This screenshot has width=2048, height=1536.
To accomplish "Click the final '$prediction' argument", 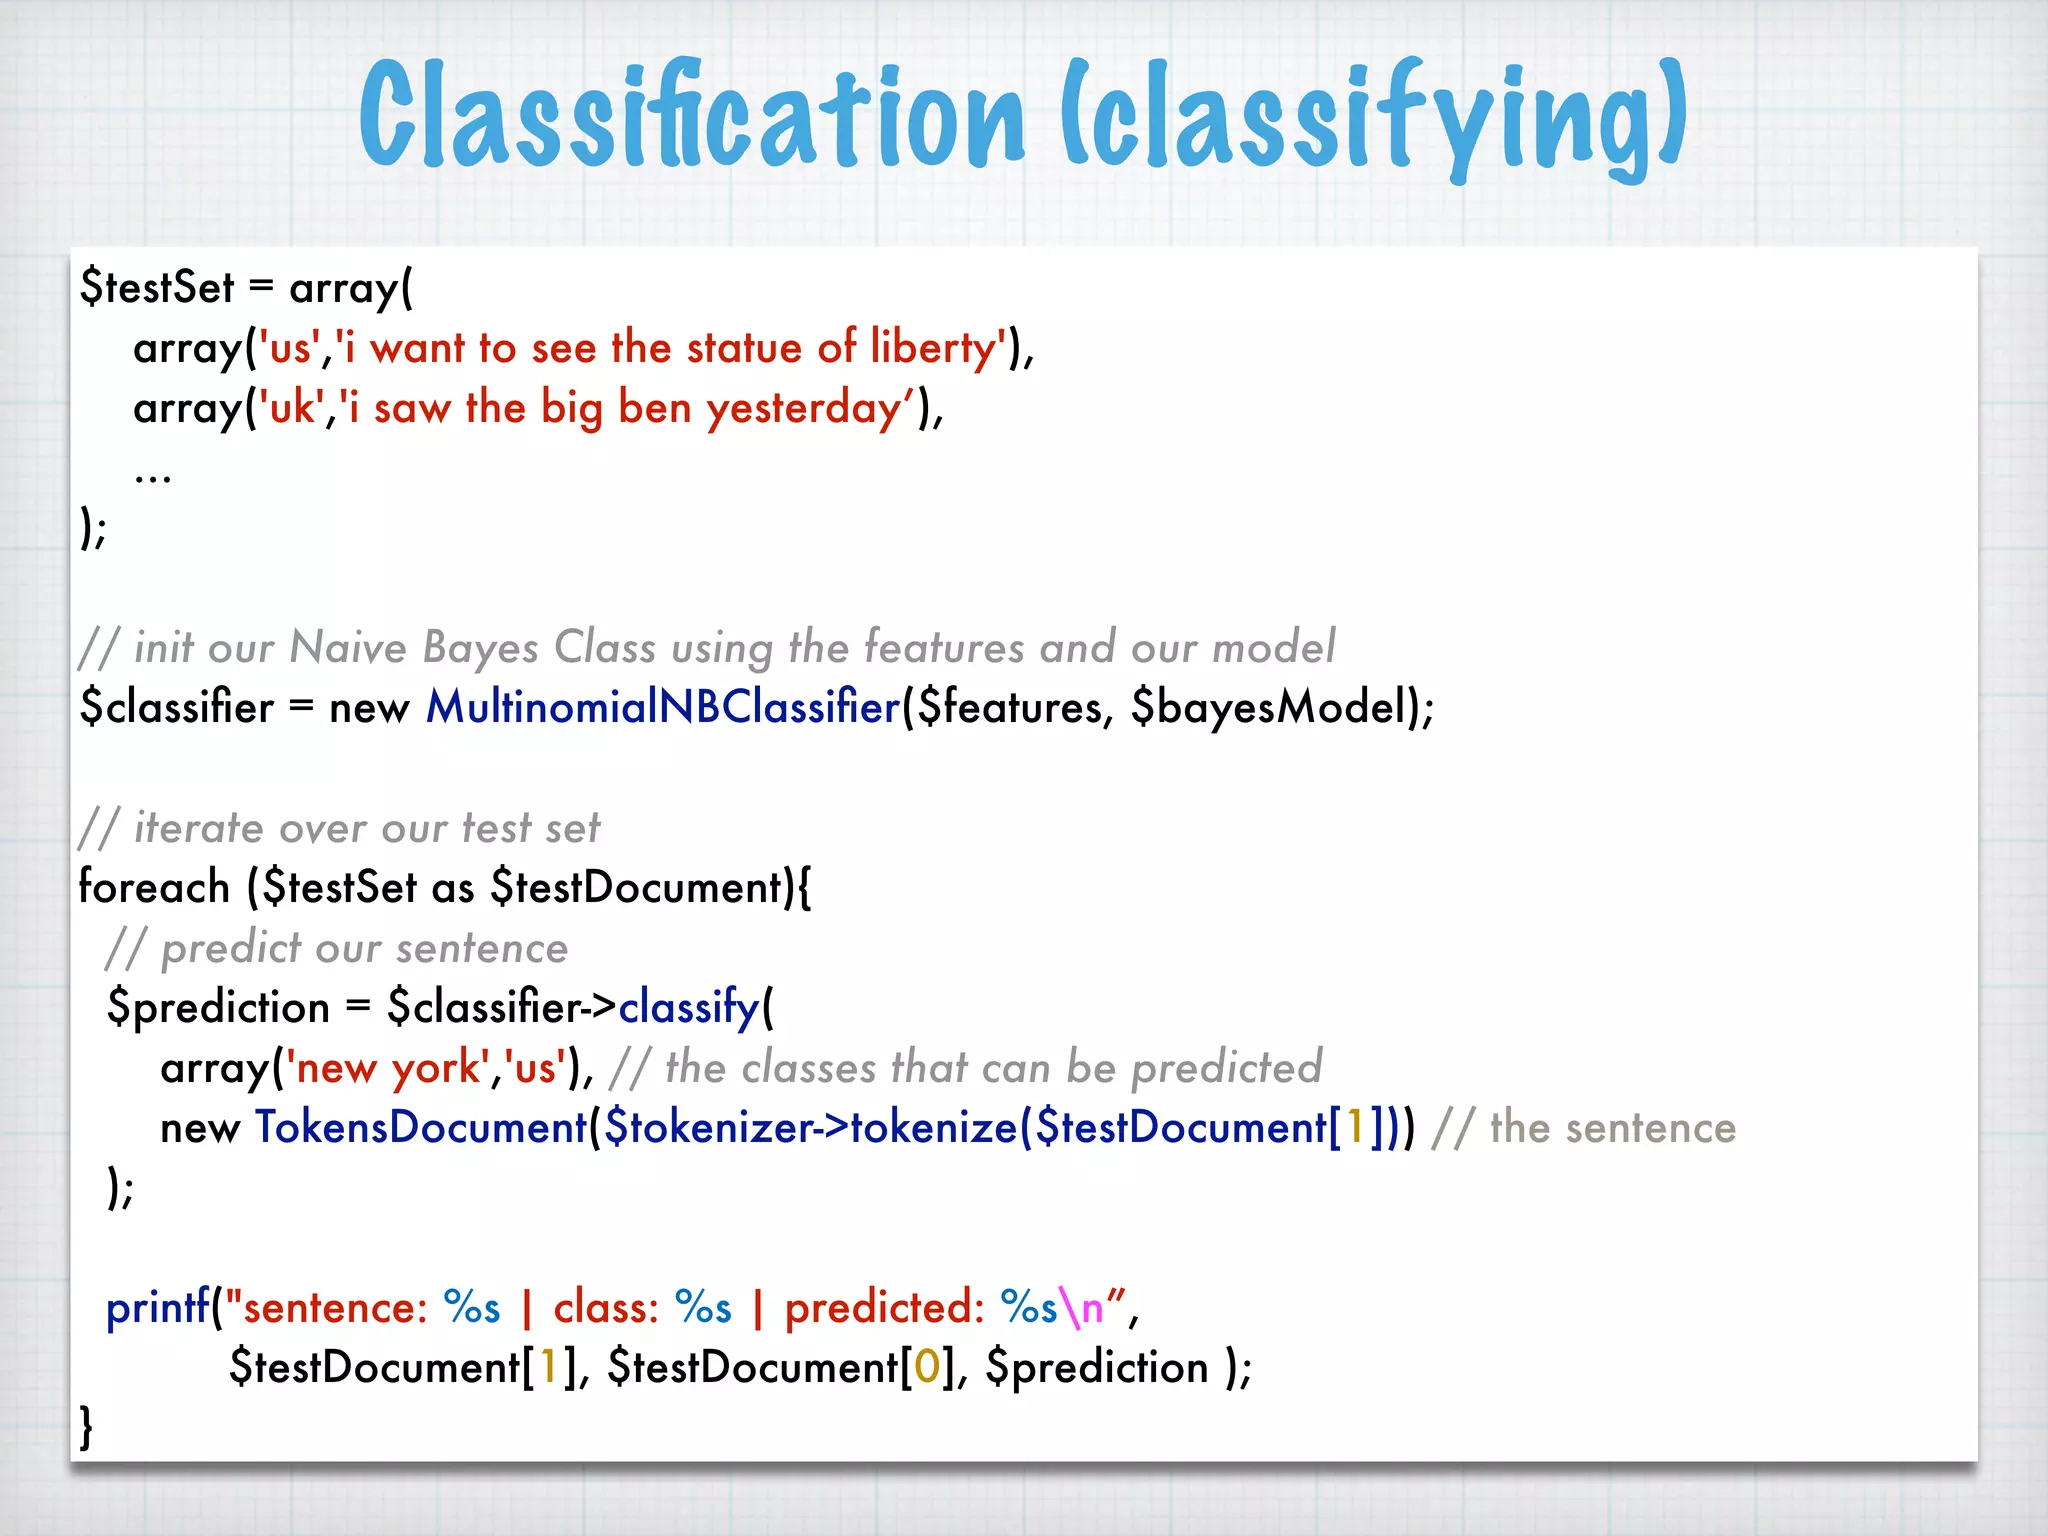I will [x=1097, y=1367].
